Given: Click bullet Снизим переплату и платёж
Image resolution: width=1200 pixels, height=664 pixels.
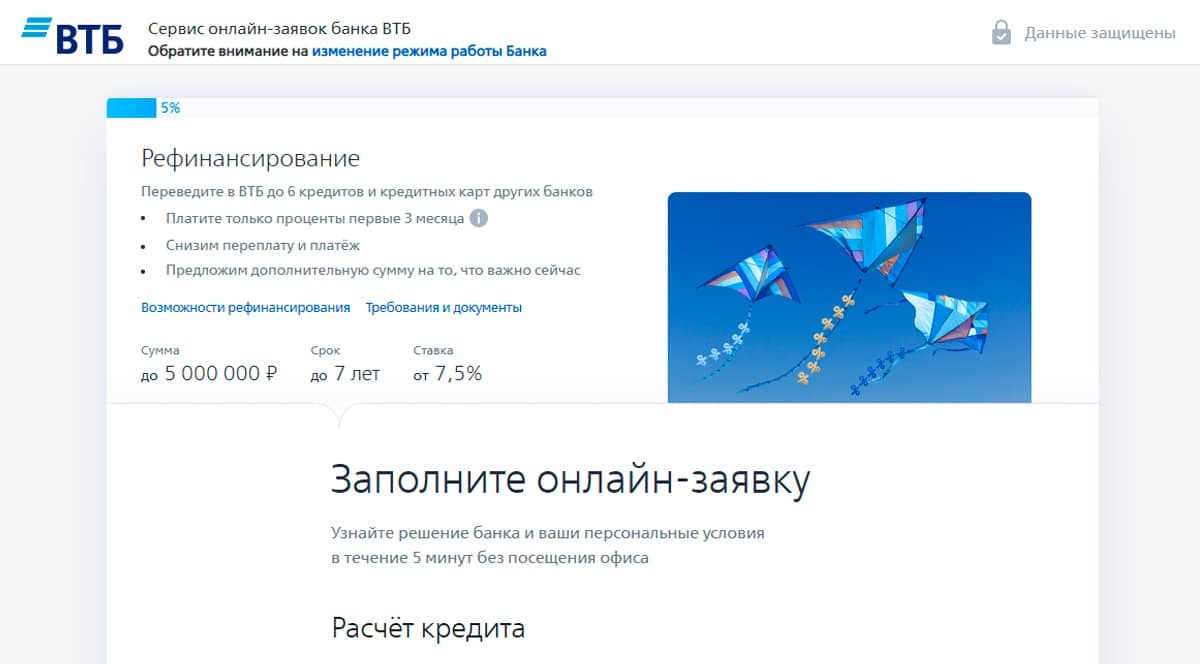Looking at the screenshot, I should point(263,245).
